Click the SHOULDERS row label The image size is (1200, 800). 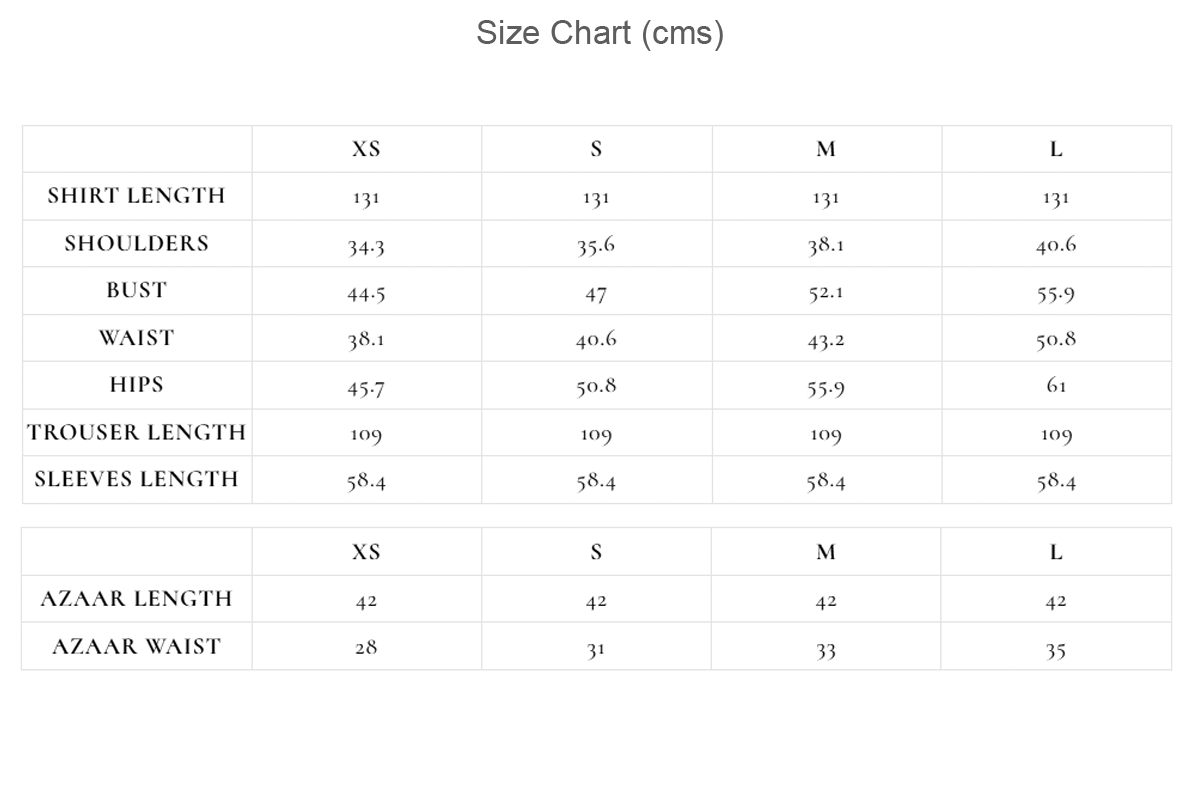(137, 244)
